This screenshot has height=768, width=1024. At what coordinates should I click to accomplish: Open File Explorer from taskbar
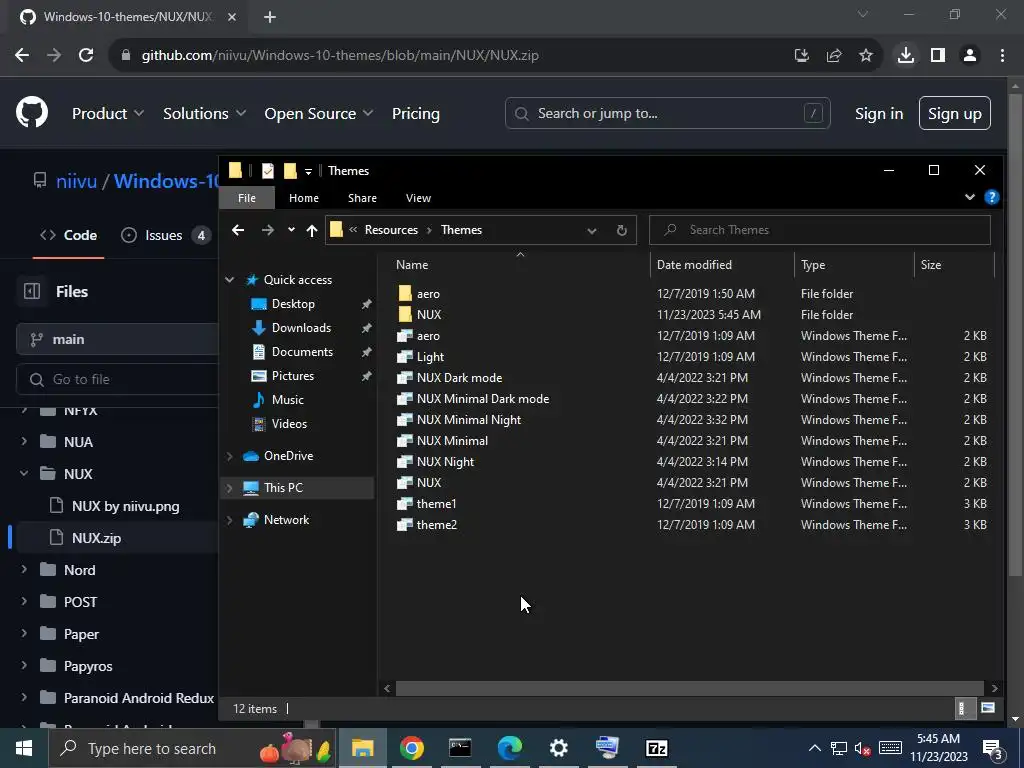click(362, 748)
